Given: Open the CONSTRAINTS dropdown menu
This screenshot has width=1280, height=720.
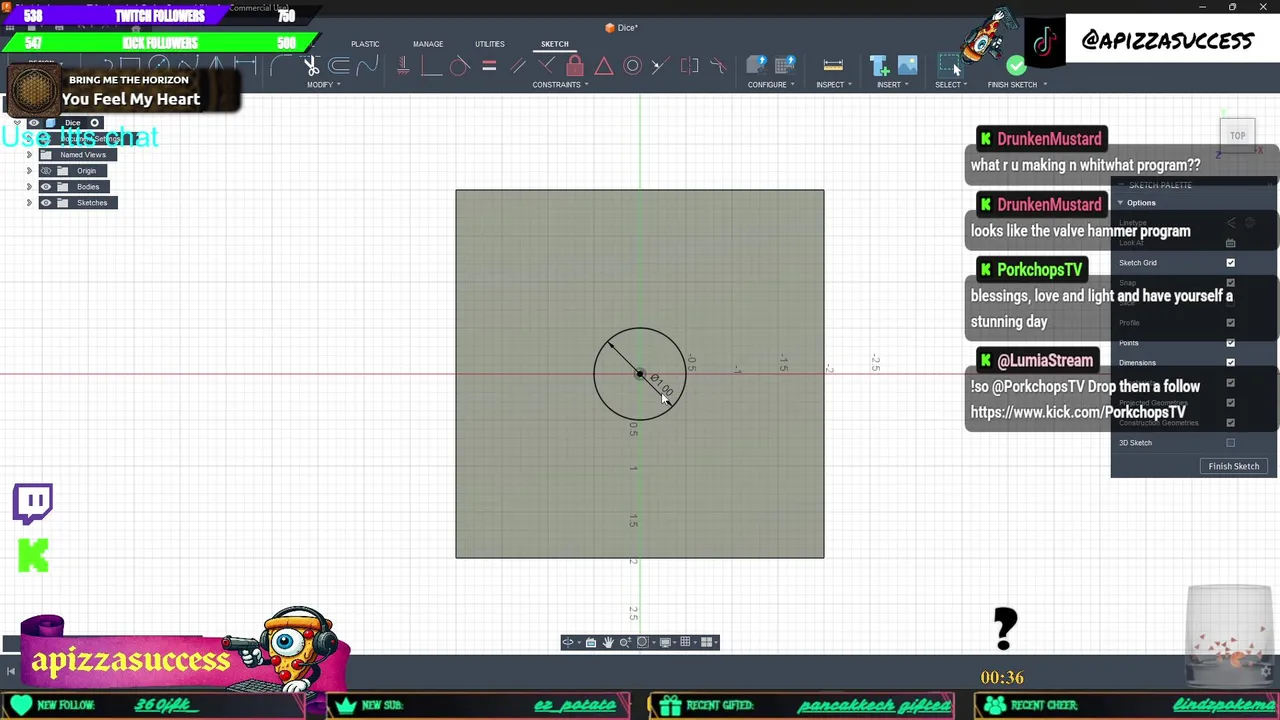Looking at the screenshot, I should 560,85.
